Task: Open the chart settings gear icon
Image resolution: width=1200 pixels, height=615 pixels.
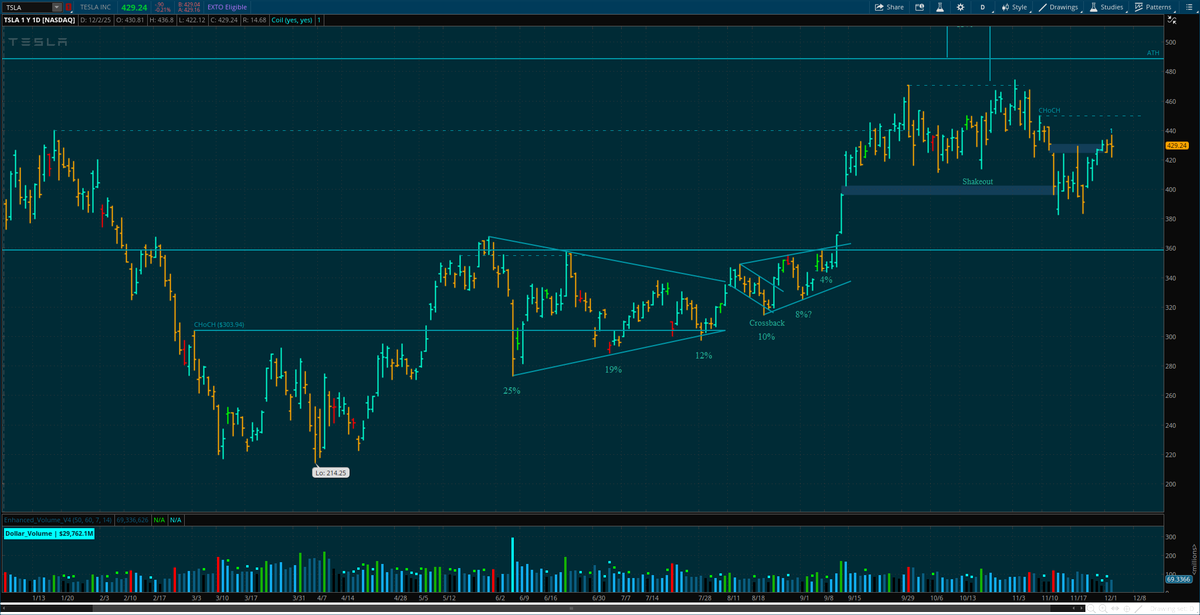Action: tap(960, 7)
